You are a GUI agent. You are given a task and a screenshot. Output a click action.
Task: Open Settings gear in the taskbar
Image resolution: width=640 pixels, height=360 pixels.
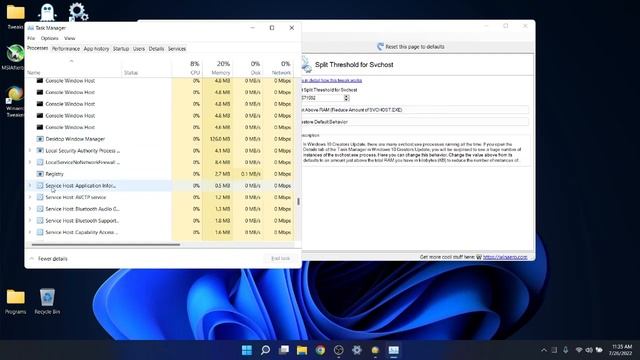pos(357,350)
